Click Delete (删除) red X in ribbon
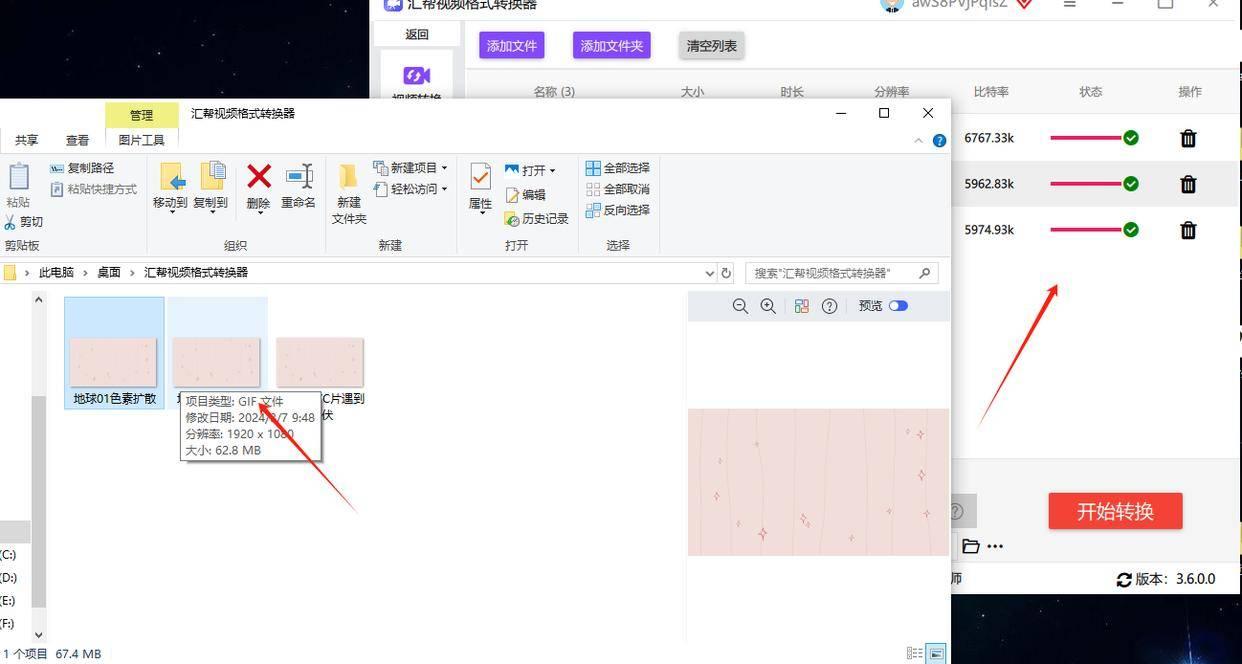The width and height of the screenshot is (1242, 664). pos(258,187)
